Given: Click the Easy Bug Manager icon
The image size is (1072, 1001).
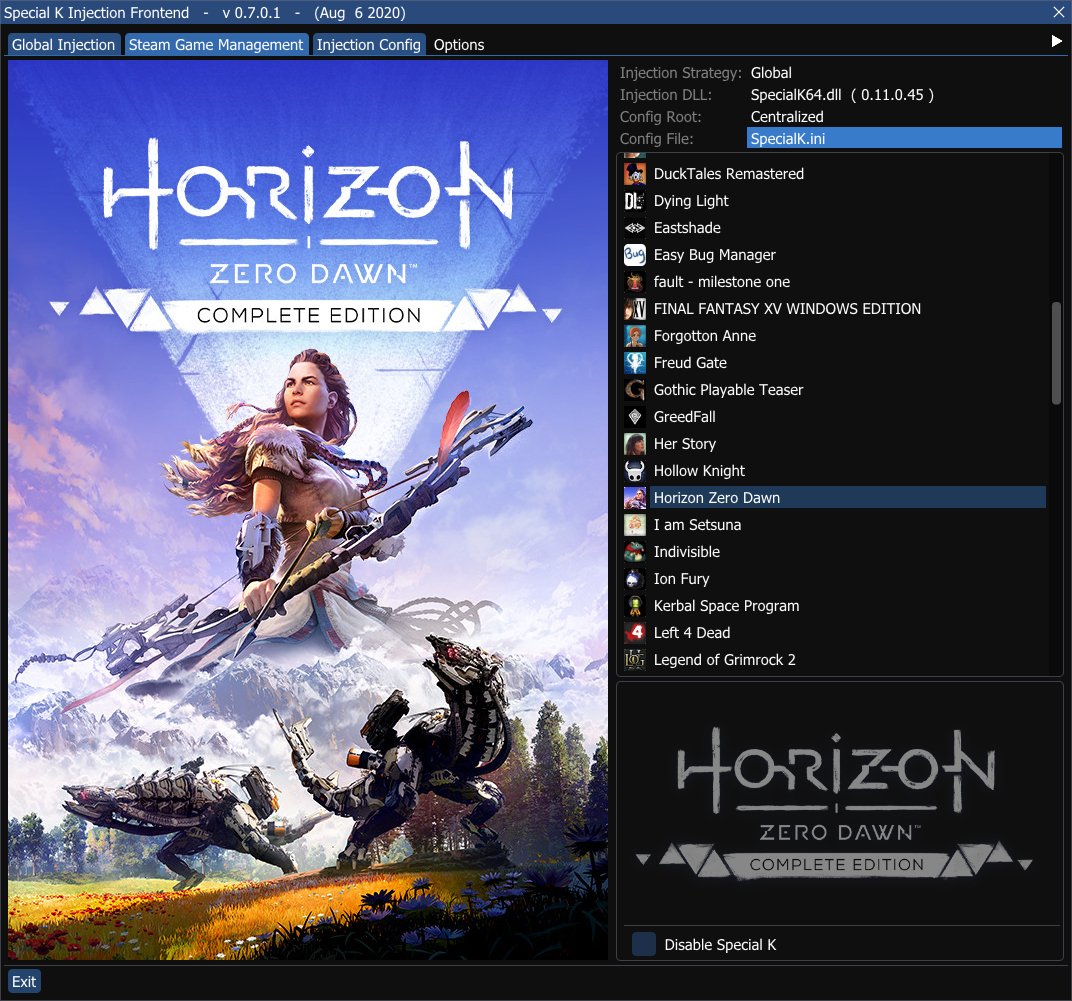Looking at the screenshot, I should tap(634, 255).
